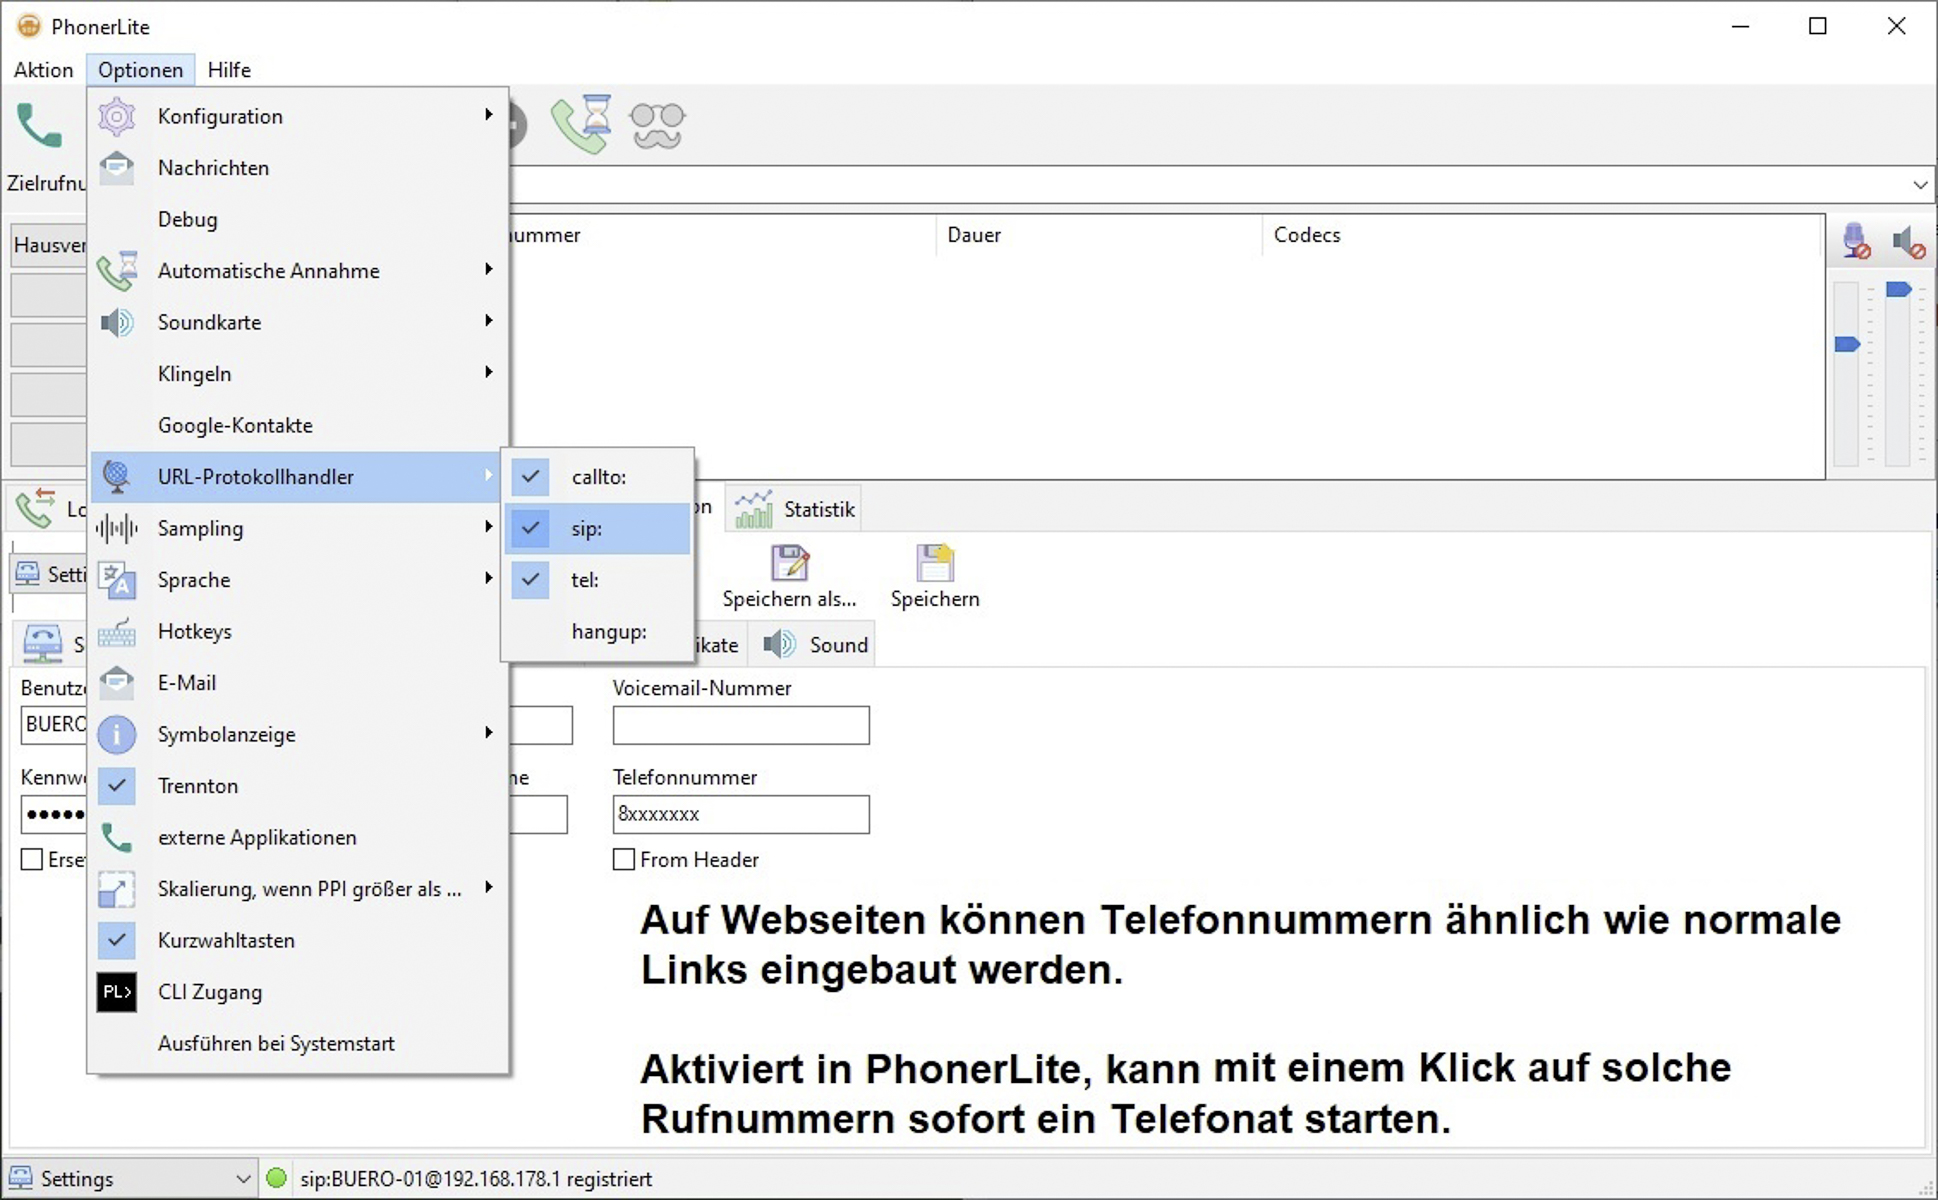Click the green registration status indicator
The image size is (1938, 1200).
pyautogui.click(x=277, y=1178)
